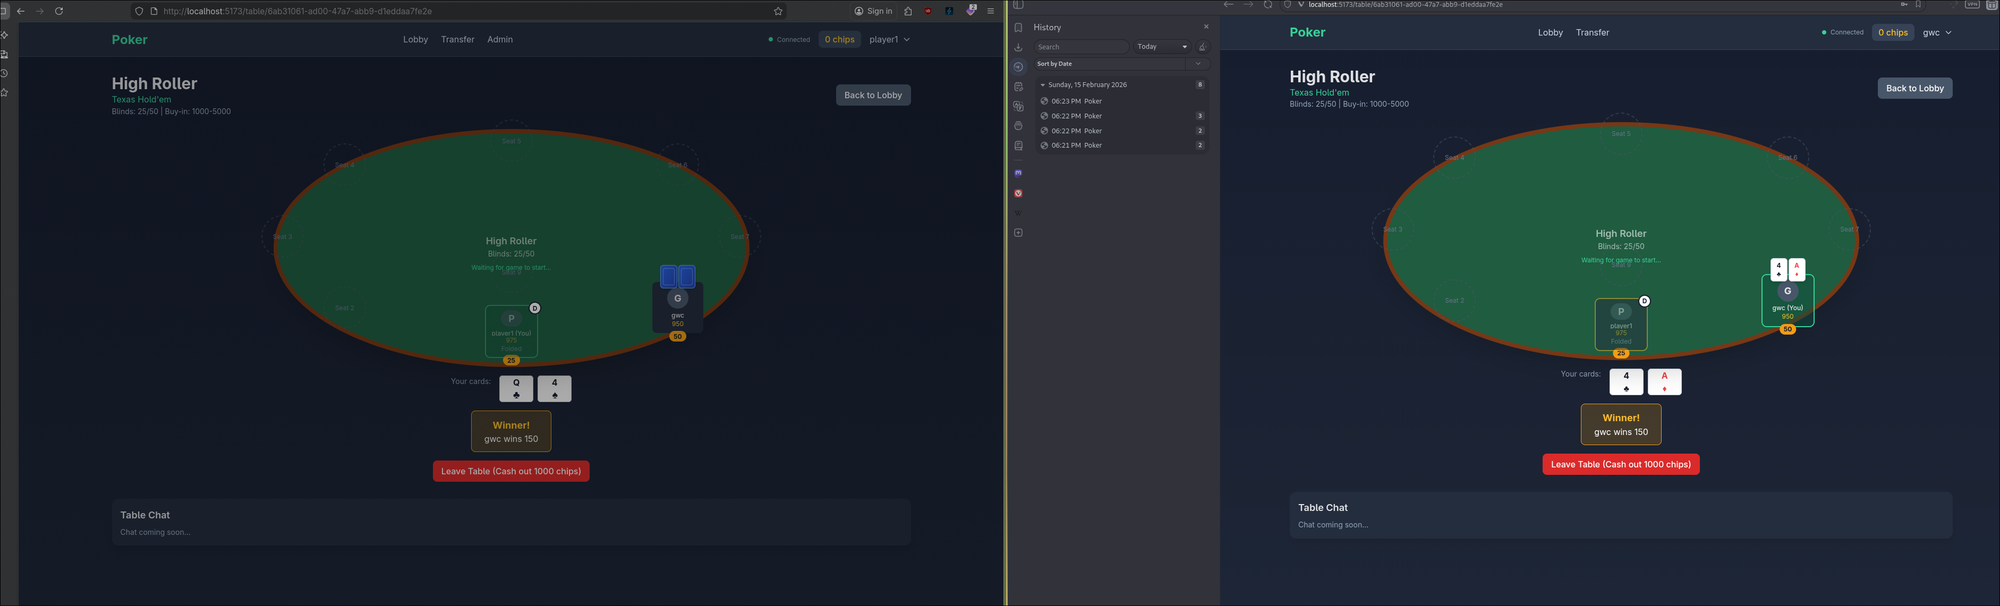
Task: Open the Today date range dropdown
Action: (x=1161, y=47)
